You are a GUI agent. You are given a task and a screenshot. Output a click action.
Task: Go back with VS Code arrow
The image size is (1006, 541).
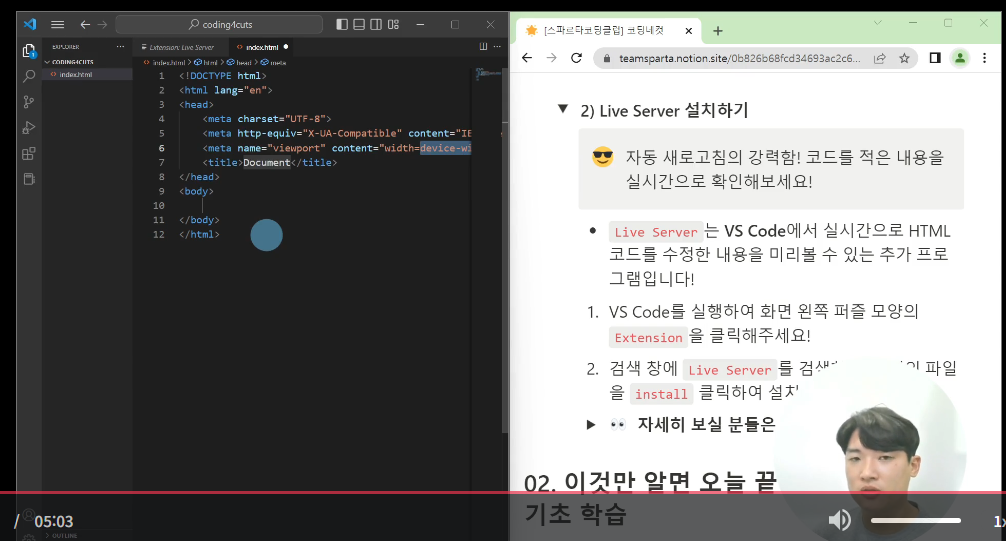click(85, 24)
